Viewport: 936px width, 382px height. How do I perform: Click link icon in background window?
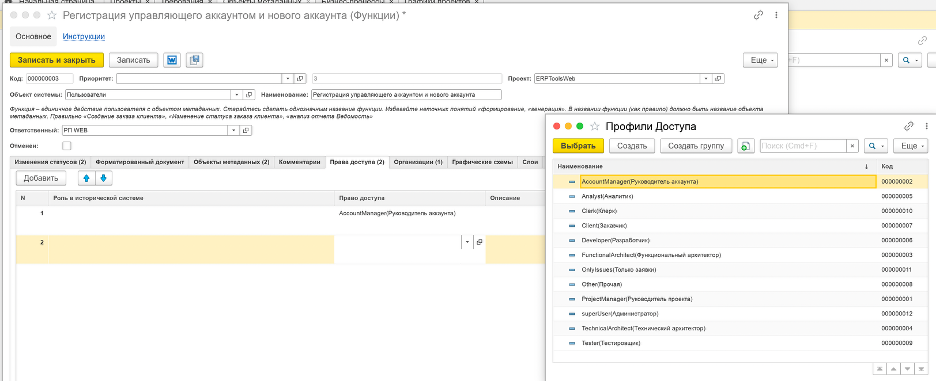pos(922,41)
